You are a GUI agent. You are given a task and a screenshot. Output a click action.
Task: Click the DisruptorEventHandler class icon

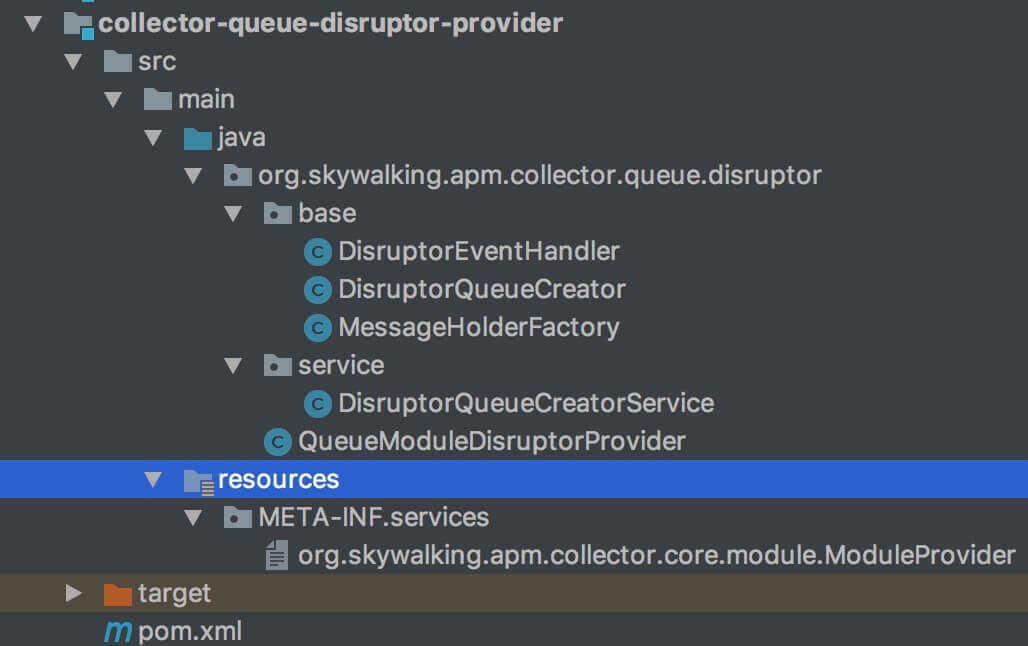pyautogui.click(x=318, y=252)
